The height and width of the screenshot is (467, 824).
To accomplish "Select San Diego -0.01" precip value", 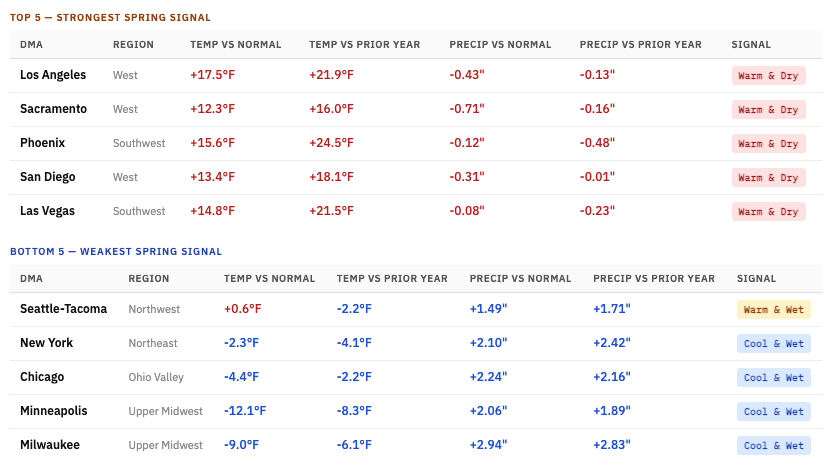I will pyautogui.click(x=597, y=177).
